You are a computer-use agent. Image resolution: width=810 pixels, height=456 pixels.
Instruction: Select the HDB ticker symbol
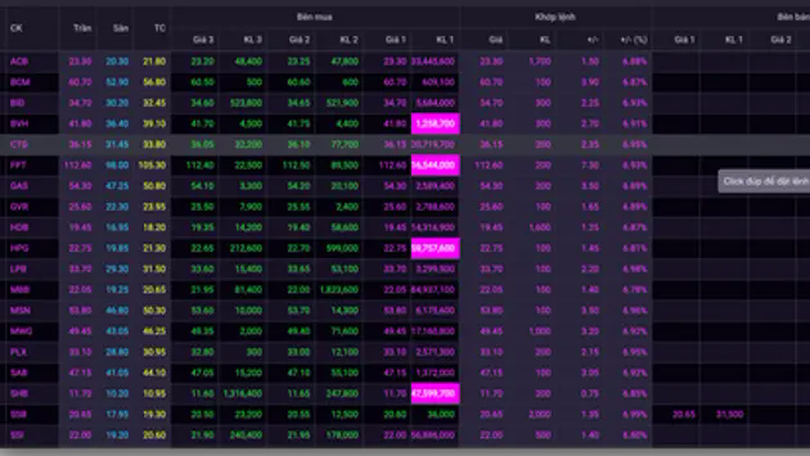[19, 227]
